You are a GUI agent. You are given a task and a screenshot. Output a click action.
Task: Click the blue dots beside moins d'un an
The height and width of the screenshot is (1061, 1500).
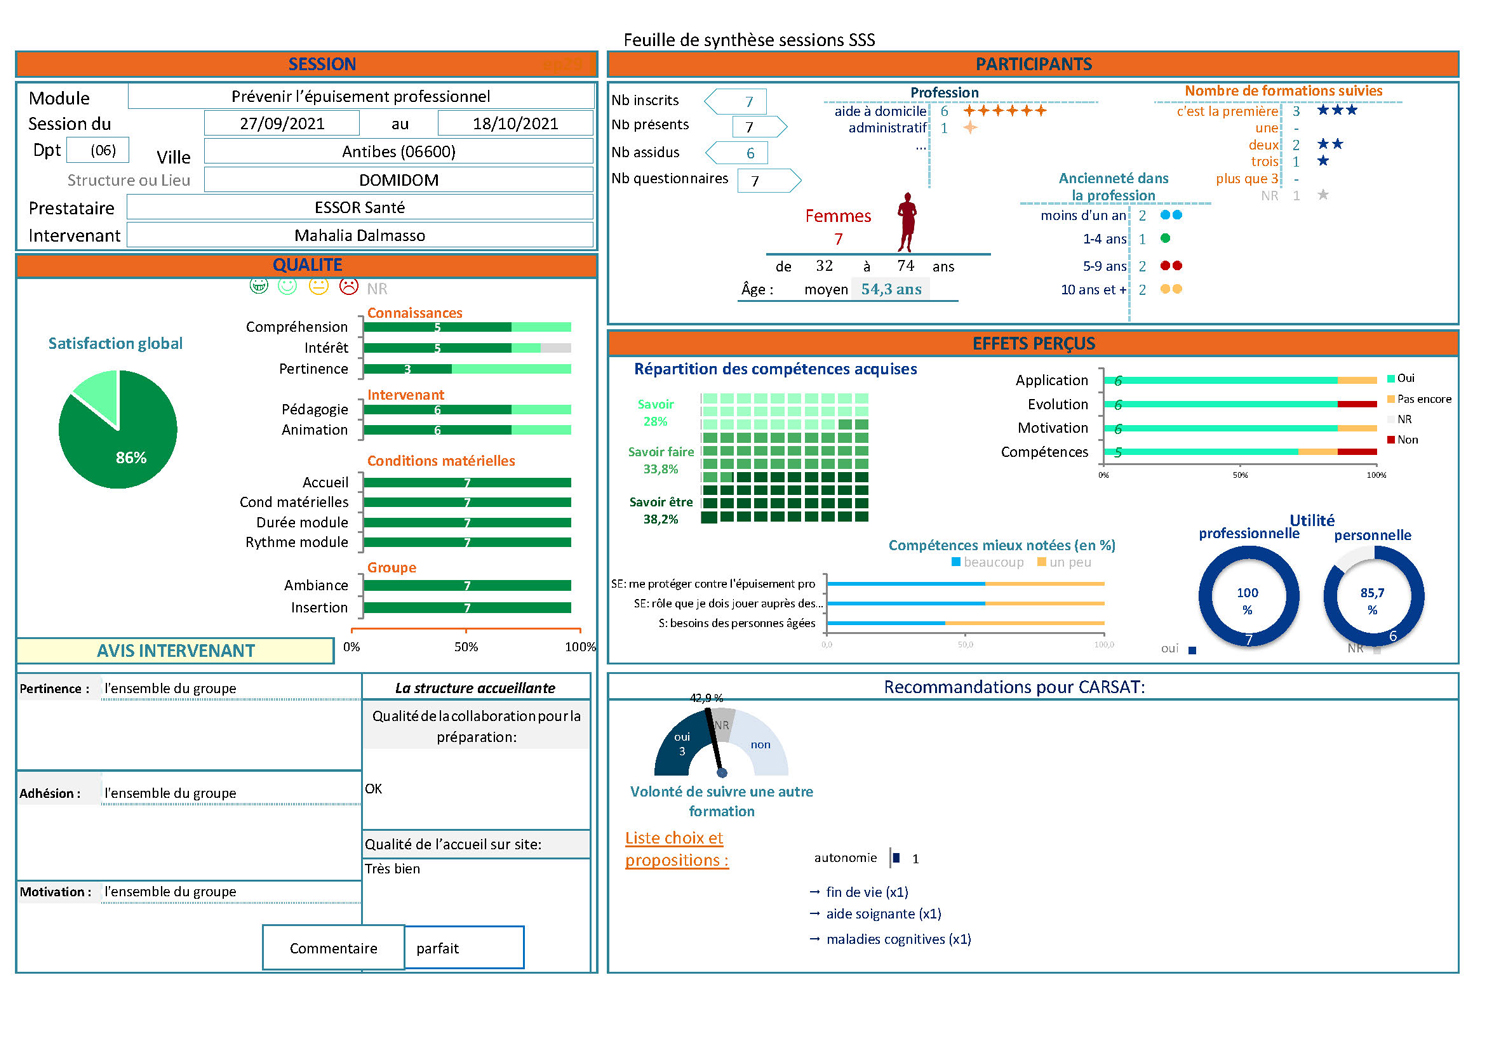pyautogui.click(x=1171, y=215)
